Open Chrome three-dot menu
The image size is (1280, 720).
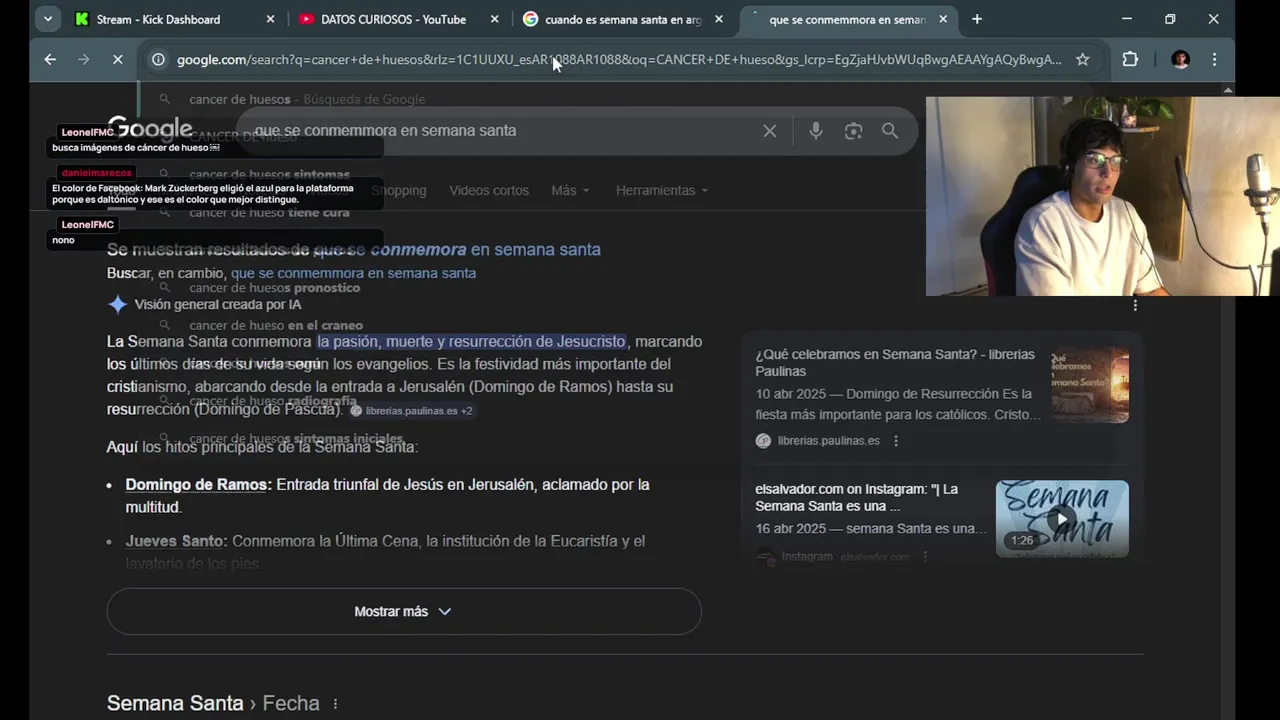1214,60
